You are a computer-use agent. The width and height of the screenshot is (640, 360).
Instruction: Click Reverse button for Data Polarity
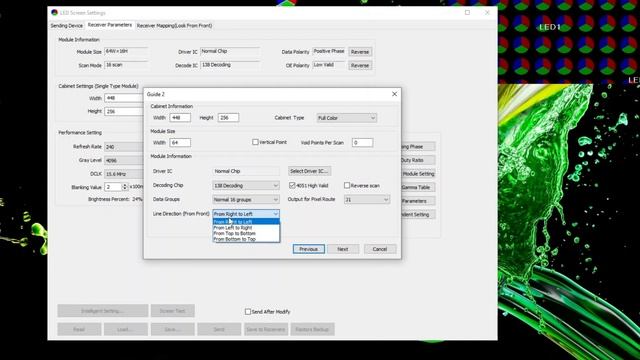[360, 52]
